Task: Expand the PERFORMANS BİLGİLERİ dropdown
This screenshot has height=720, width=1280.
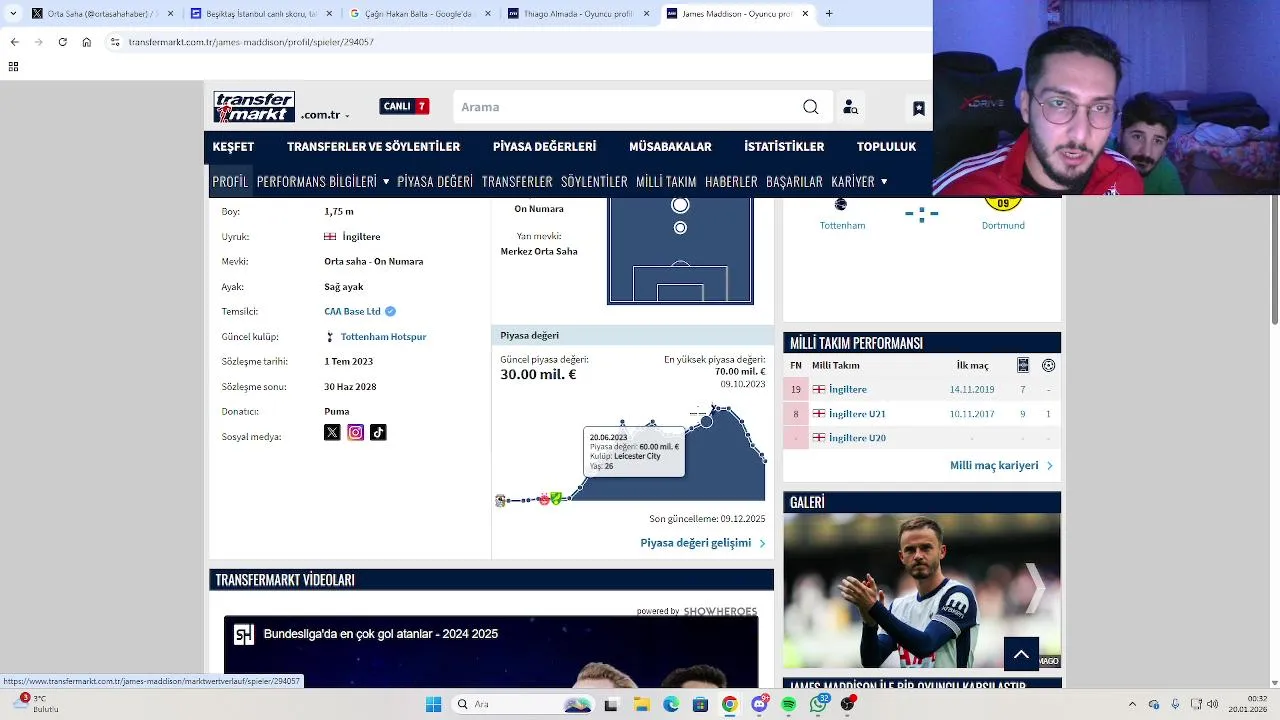Action: coord(386,182)
